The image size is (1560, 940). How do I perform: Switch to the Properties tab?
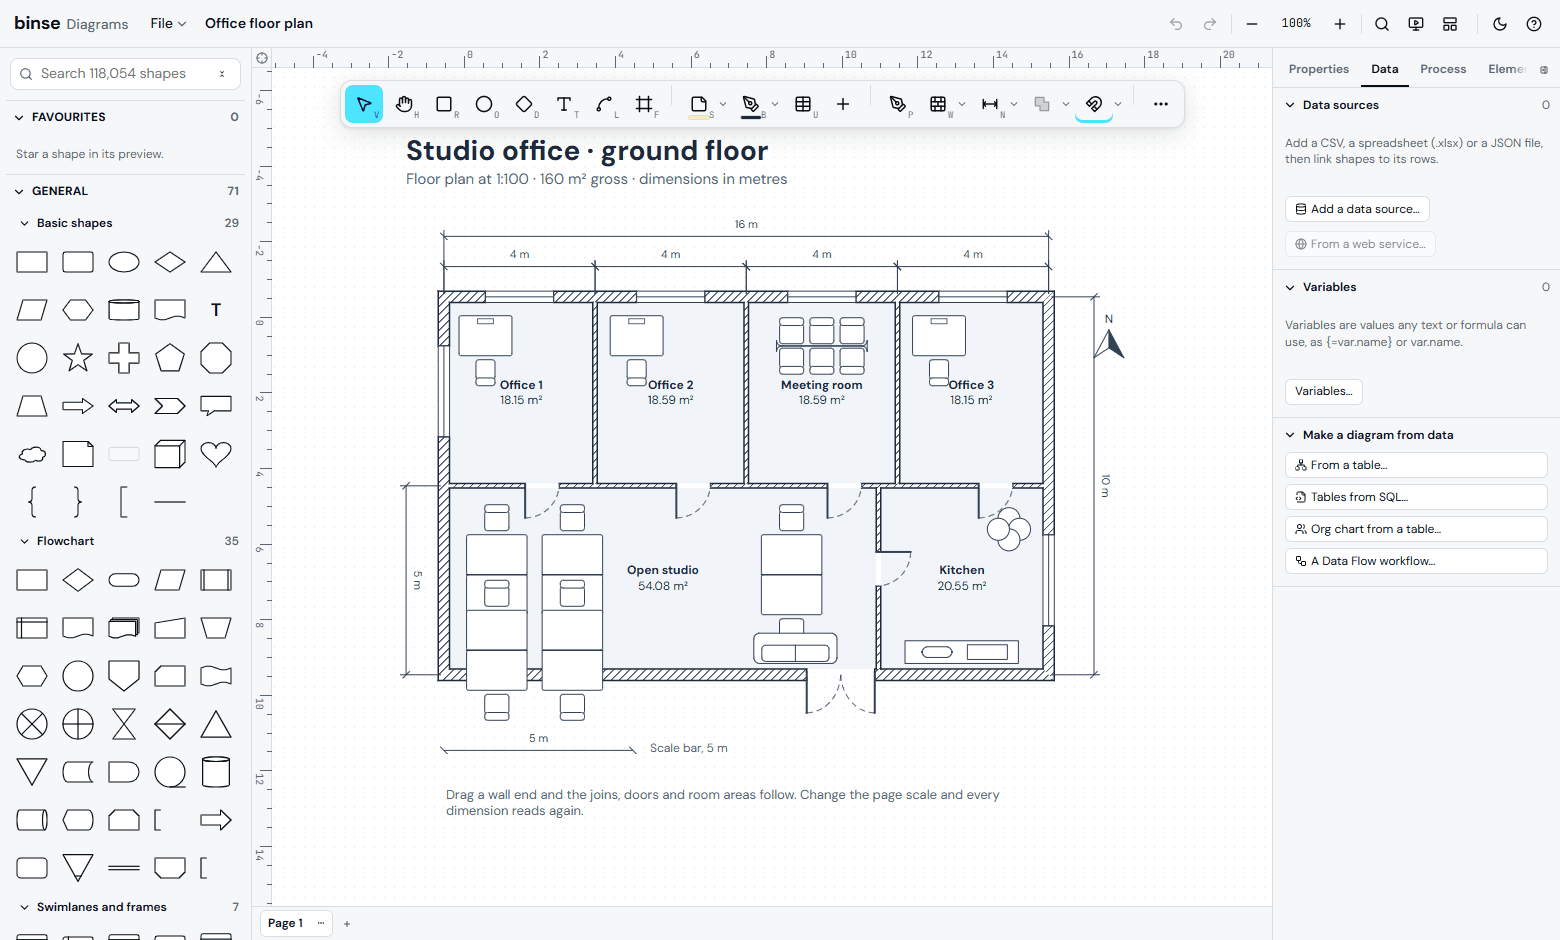[1319, 69]
